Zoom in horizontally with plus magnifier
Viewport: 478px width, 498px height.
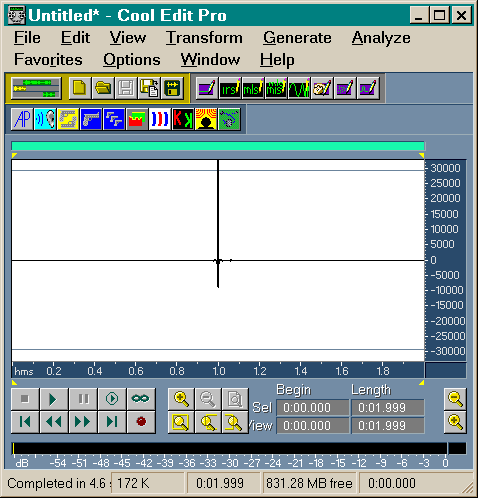click(181, 399)
